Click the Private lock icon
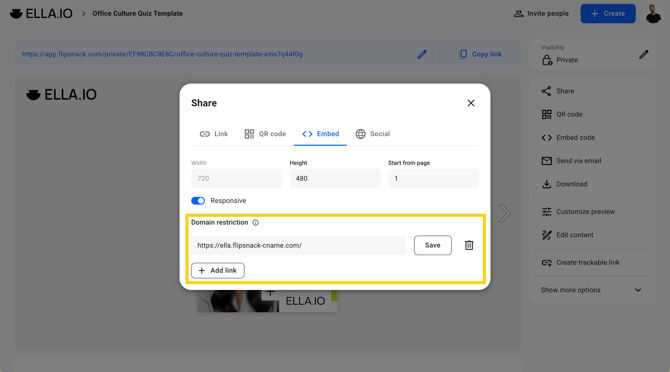 click(547, 60)
